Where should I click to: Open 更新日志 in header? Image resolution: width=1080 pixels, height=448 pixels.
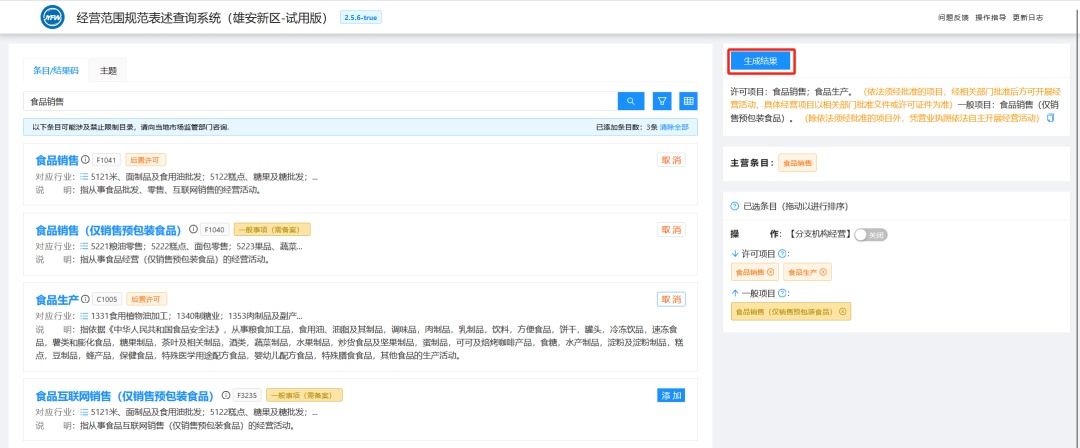click(x=1028, y=18)
